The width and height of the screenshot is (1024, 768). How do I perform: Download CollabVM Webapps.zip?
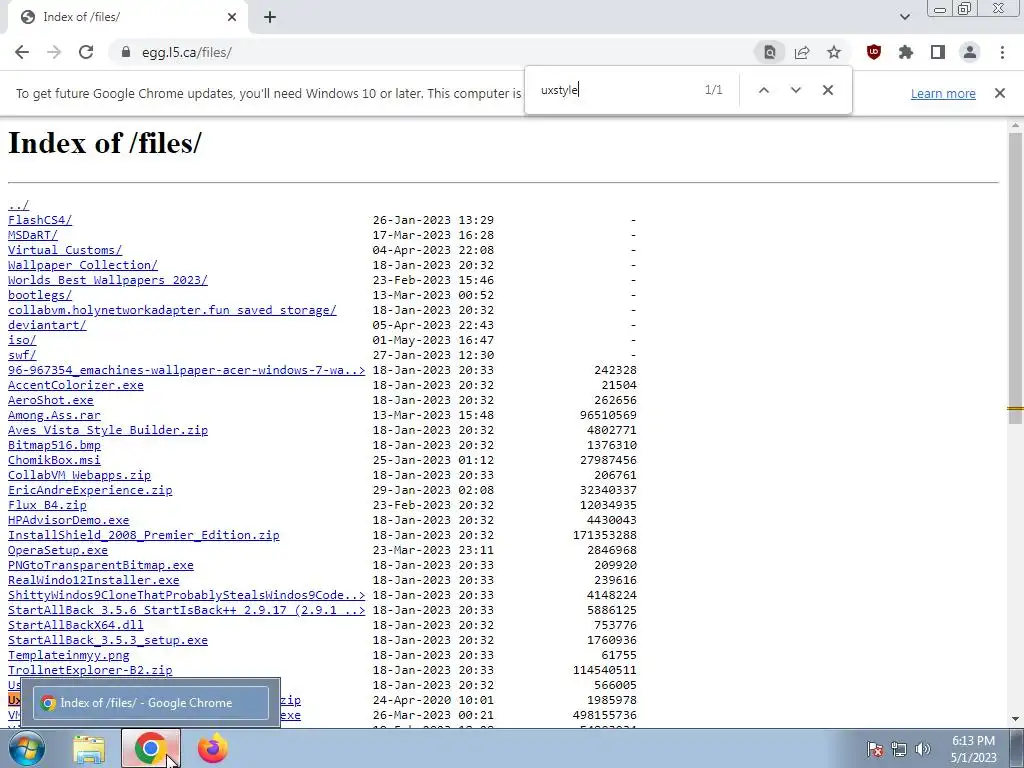[79, 475]
